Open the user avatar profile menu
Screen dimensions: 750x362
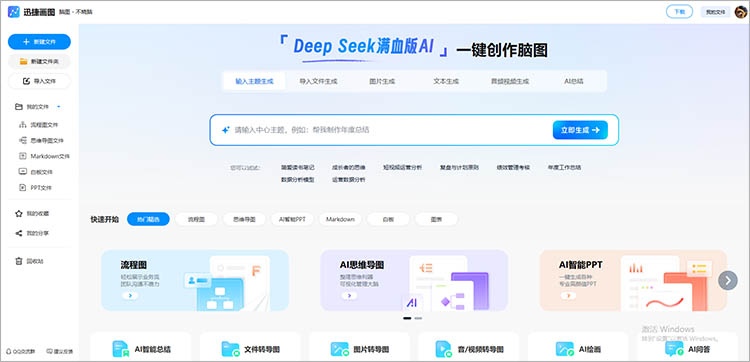[x=740, y=11]
